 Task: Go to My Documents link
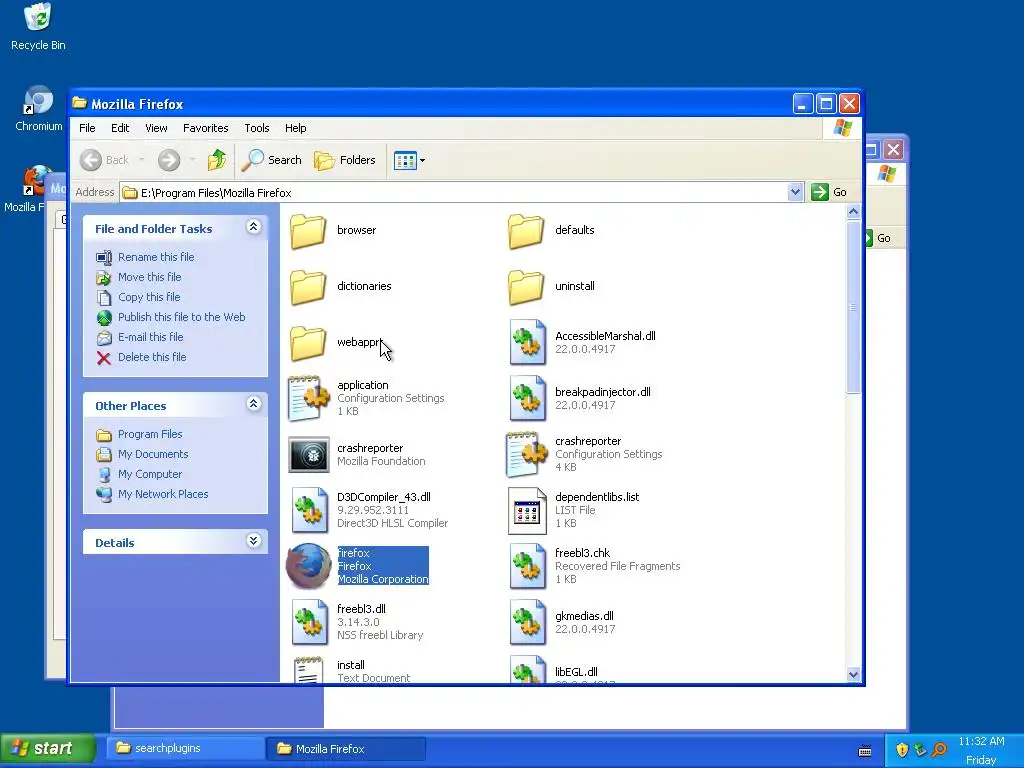[142, 454]
